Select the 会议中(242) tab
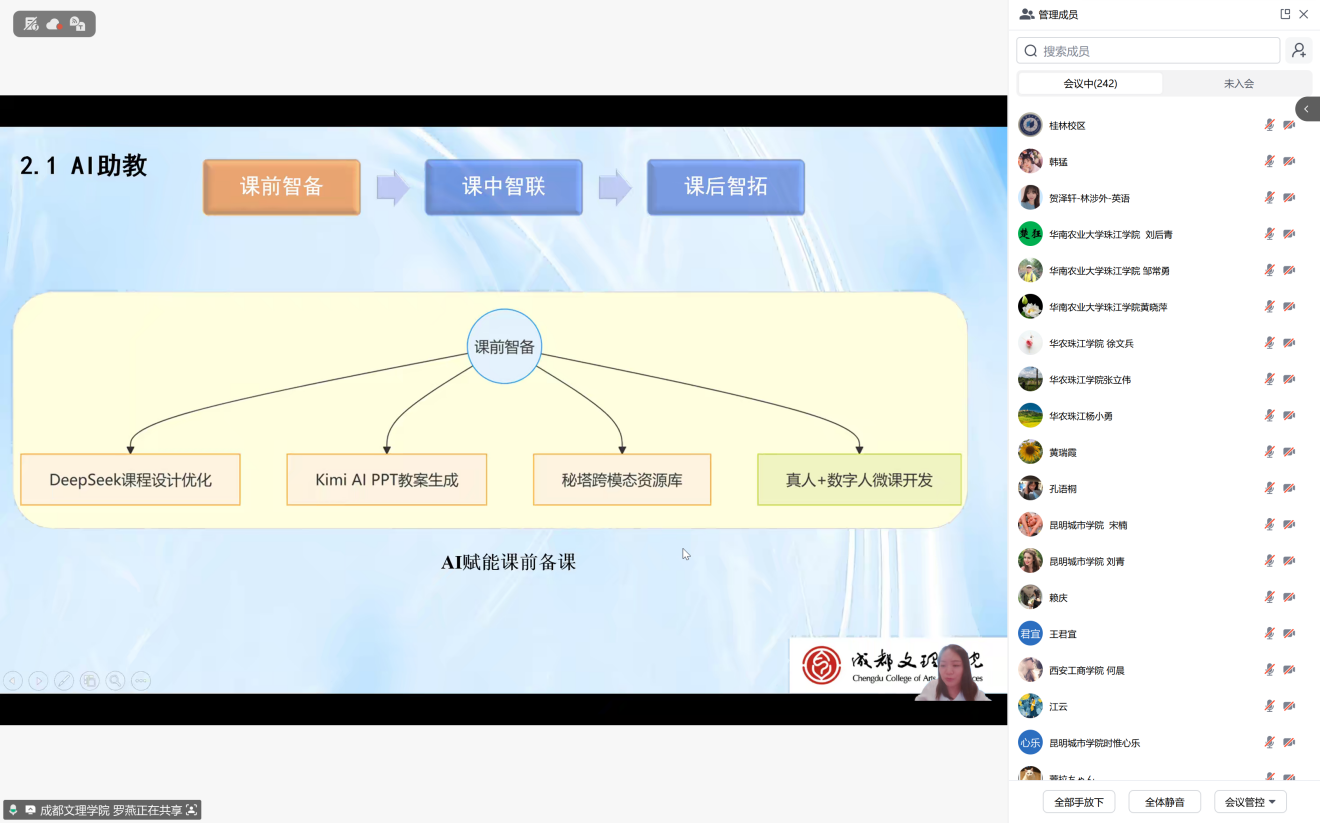 (x=1090, y=84)
